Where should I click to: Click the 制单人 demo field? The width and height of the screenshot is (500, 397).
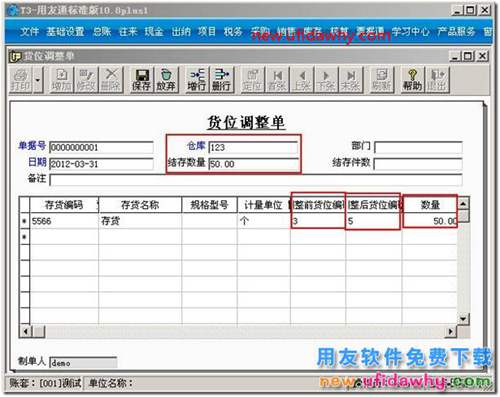point(83,363)
